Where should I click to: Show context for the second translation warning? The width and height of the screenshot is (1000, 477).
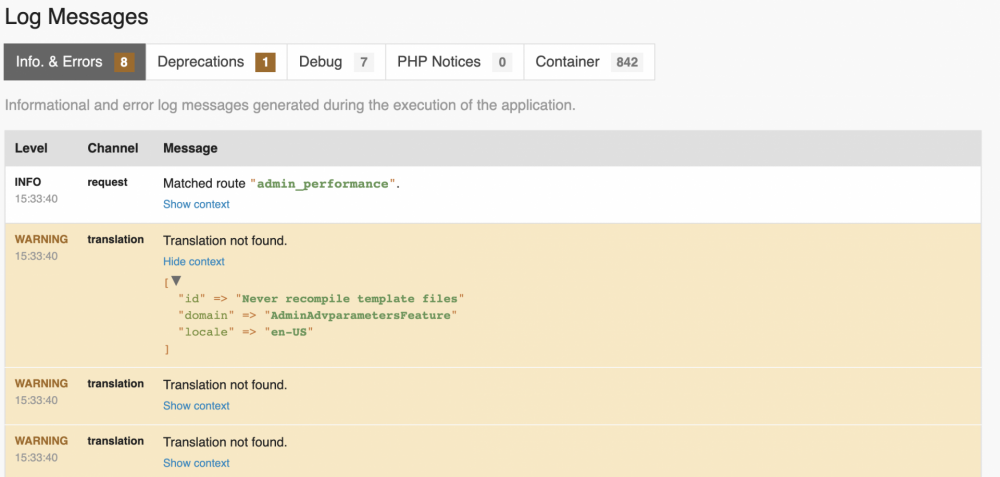point(196,406)
